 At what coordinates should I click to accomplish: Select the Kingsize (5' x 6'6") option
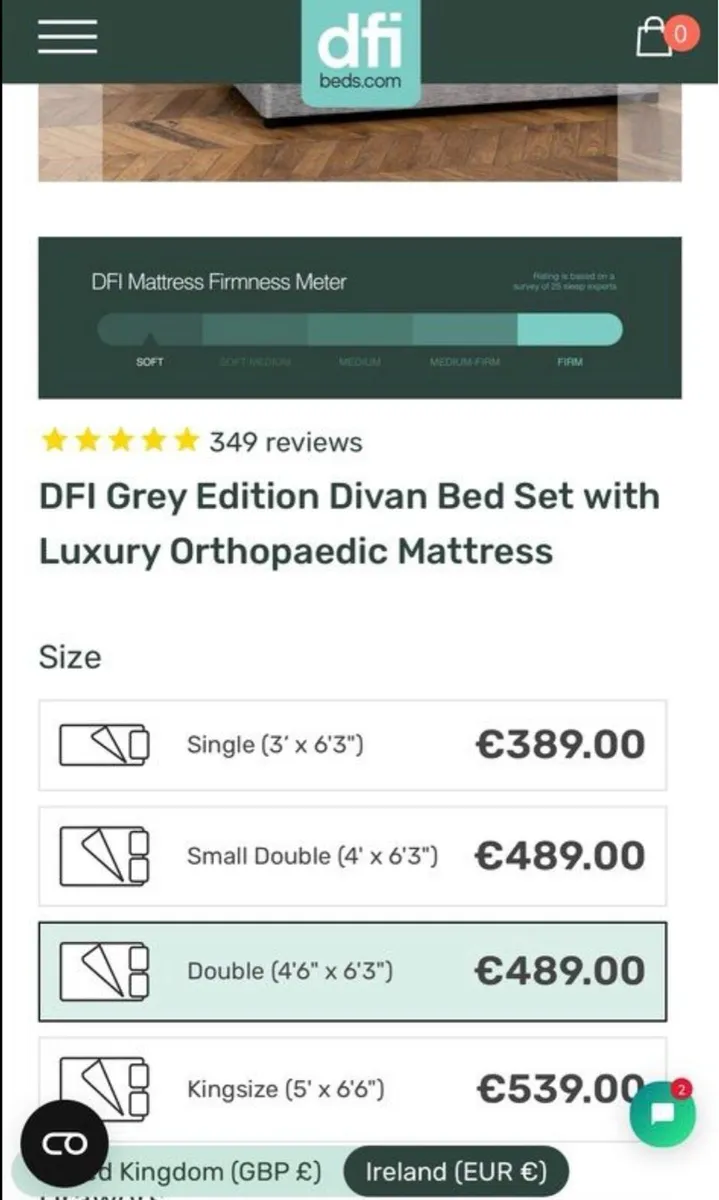click(x=352, y=1089)
